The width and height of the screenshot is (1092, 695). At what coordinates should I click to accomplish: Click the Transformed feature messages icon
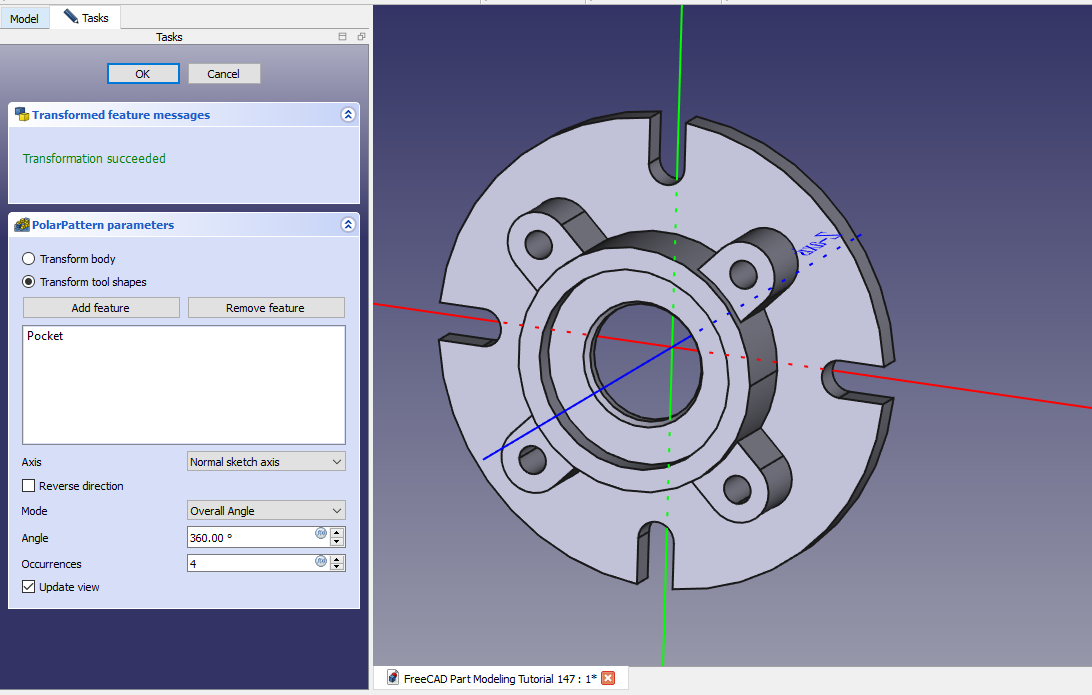21,115
